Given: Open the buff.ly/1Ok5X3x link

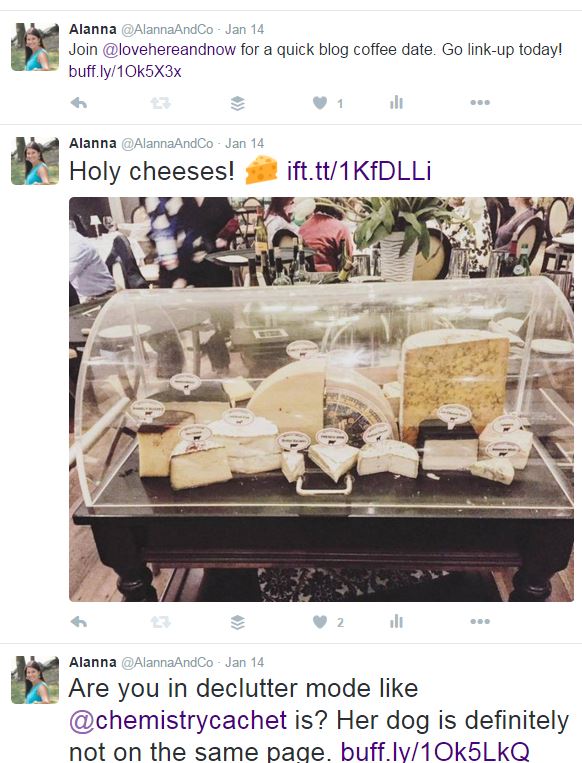Looking at the screenshot, I should [x=125, y=72].
